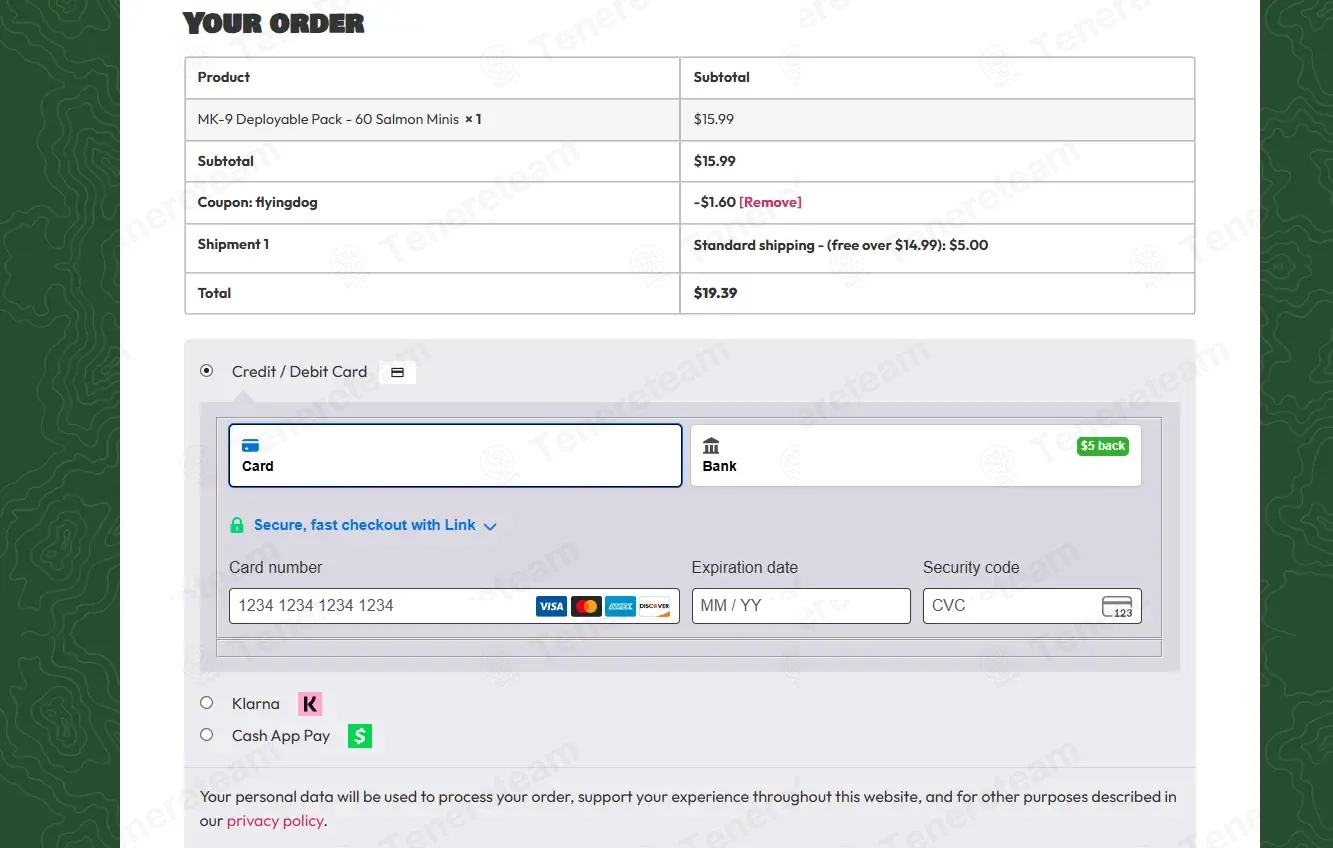
Task: Switch to the Bank payment tab
Action: pos(916,456)
